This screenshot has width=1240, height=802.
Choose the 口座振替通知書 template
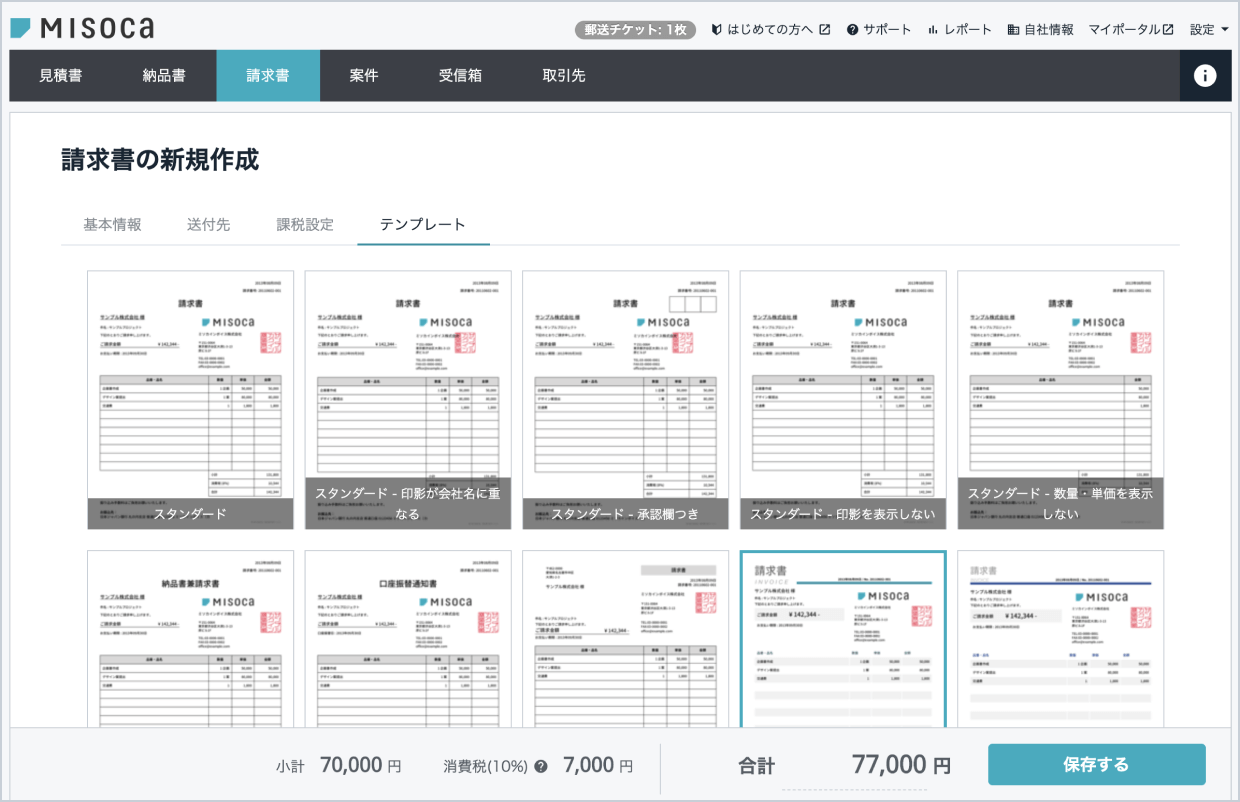coord(408,638)
